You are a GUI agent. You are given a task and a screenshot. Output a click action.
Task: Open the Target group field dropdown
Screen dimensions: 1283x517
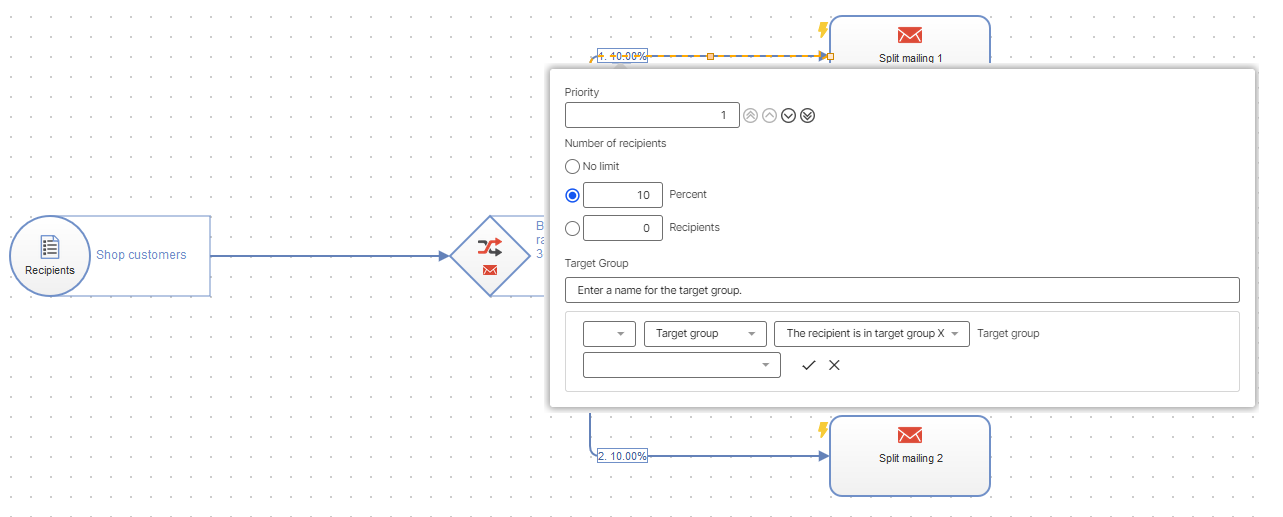point(705,334)
